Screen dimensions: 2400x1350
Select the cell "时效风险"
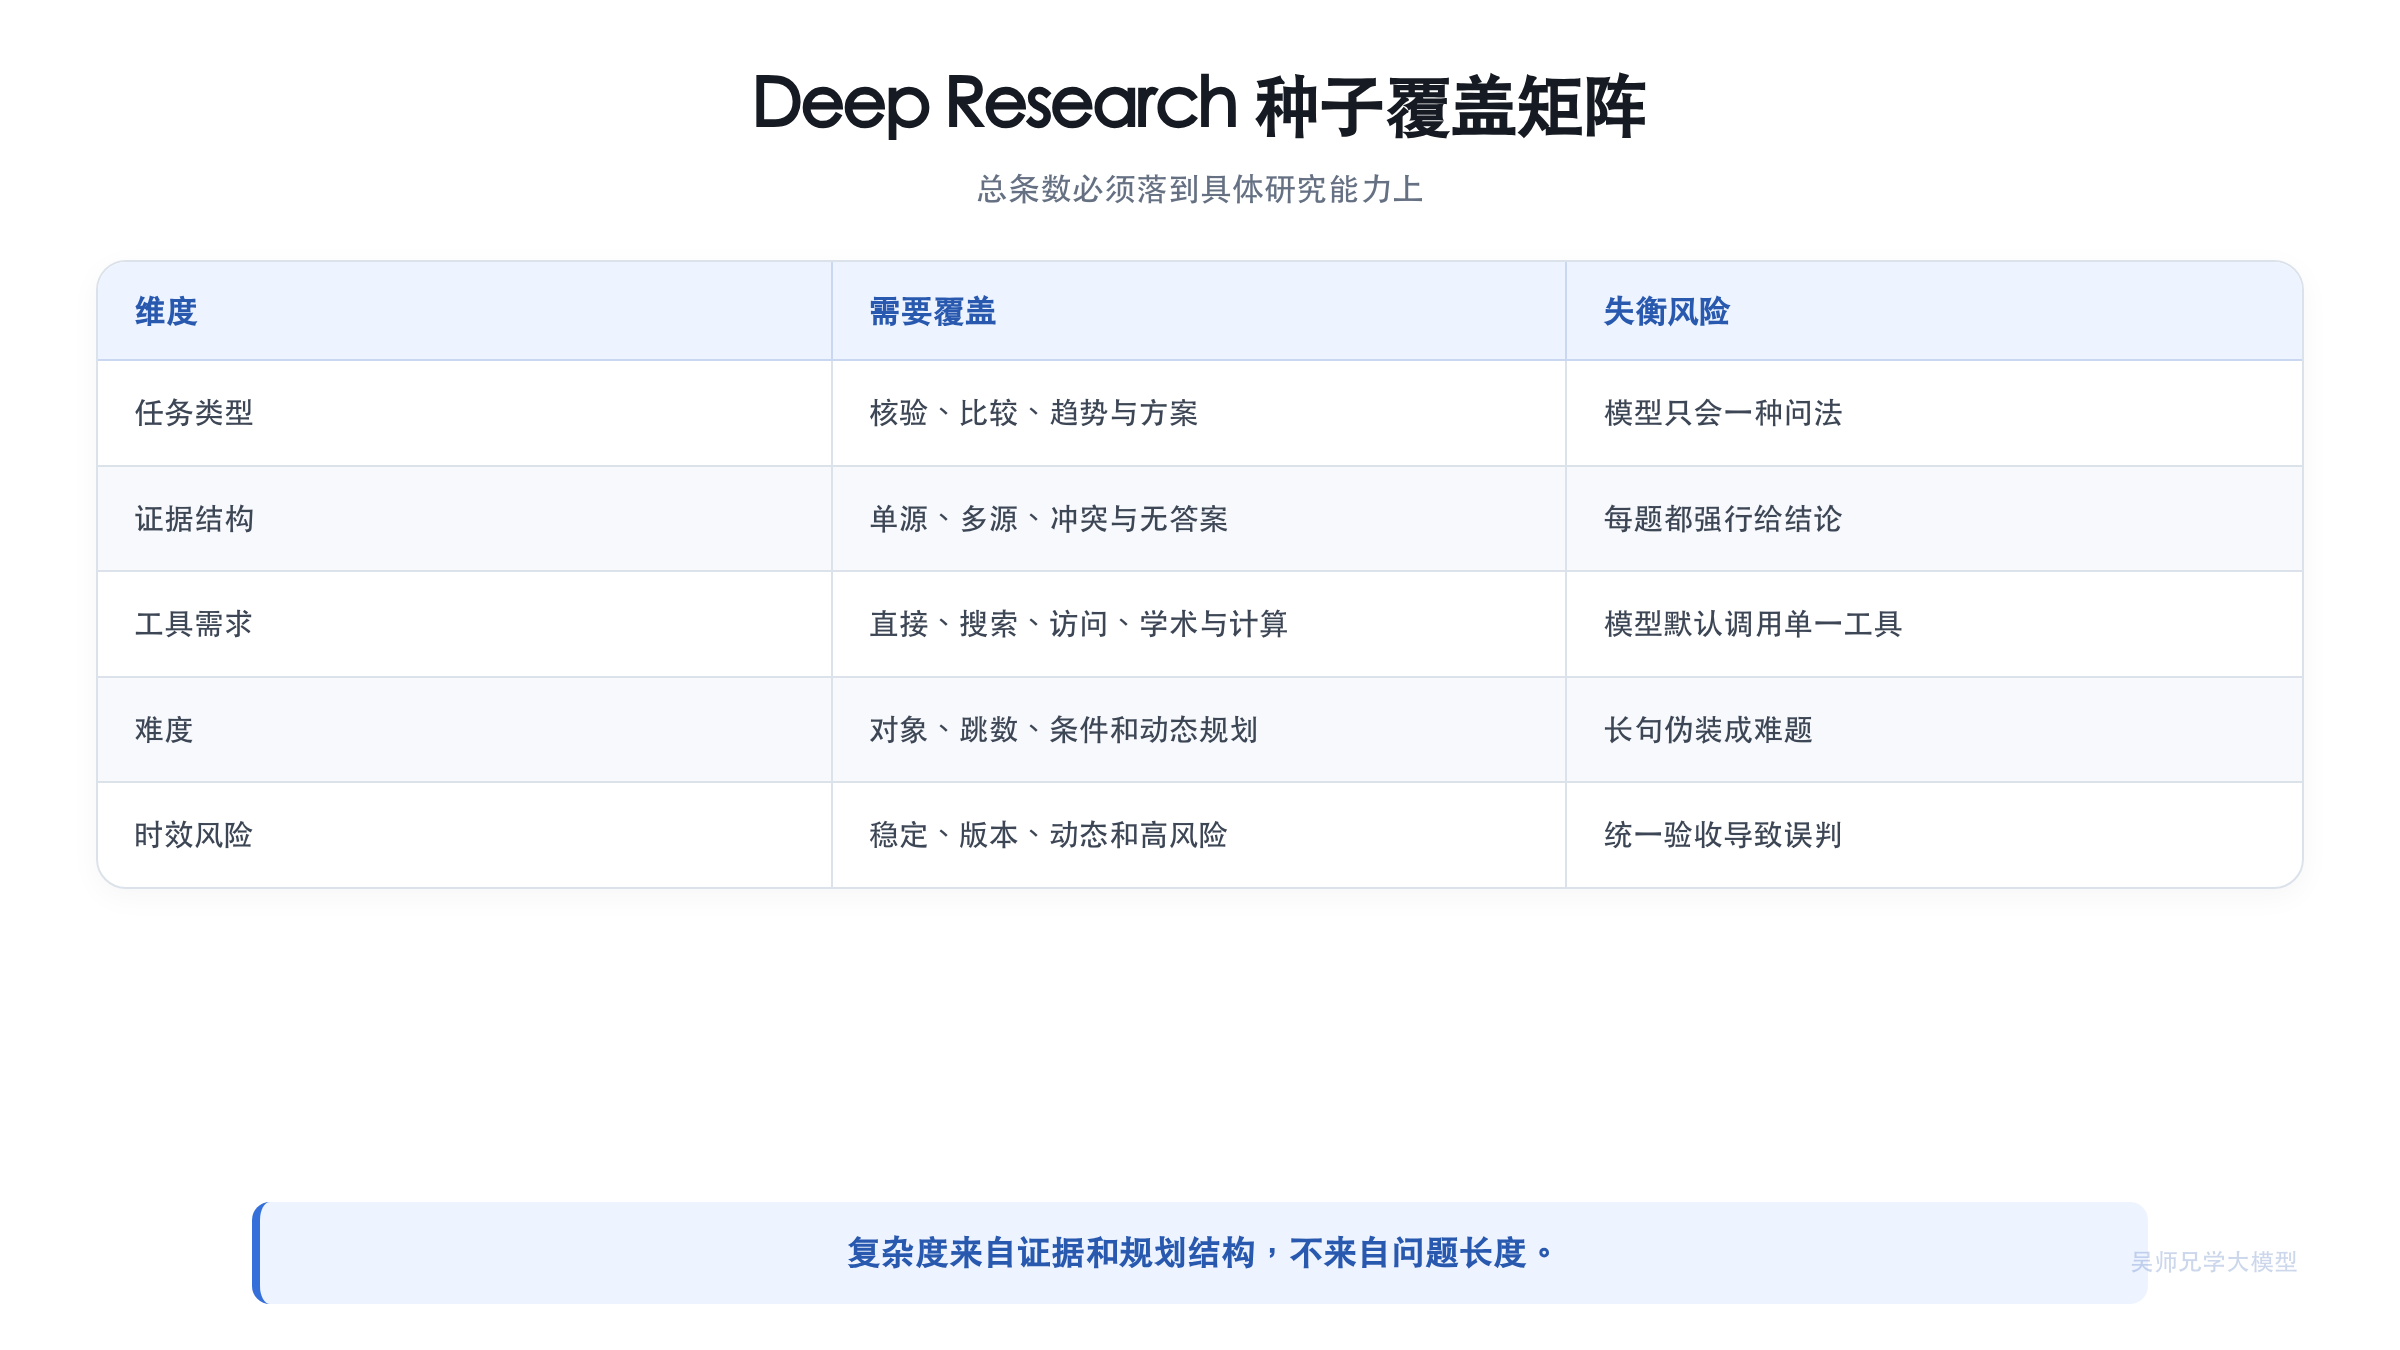point(465,835)
